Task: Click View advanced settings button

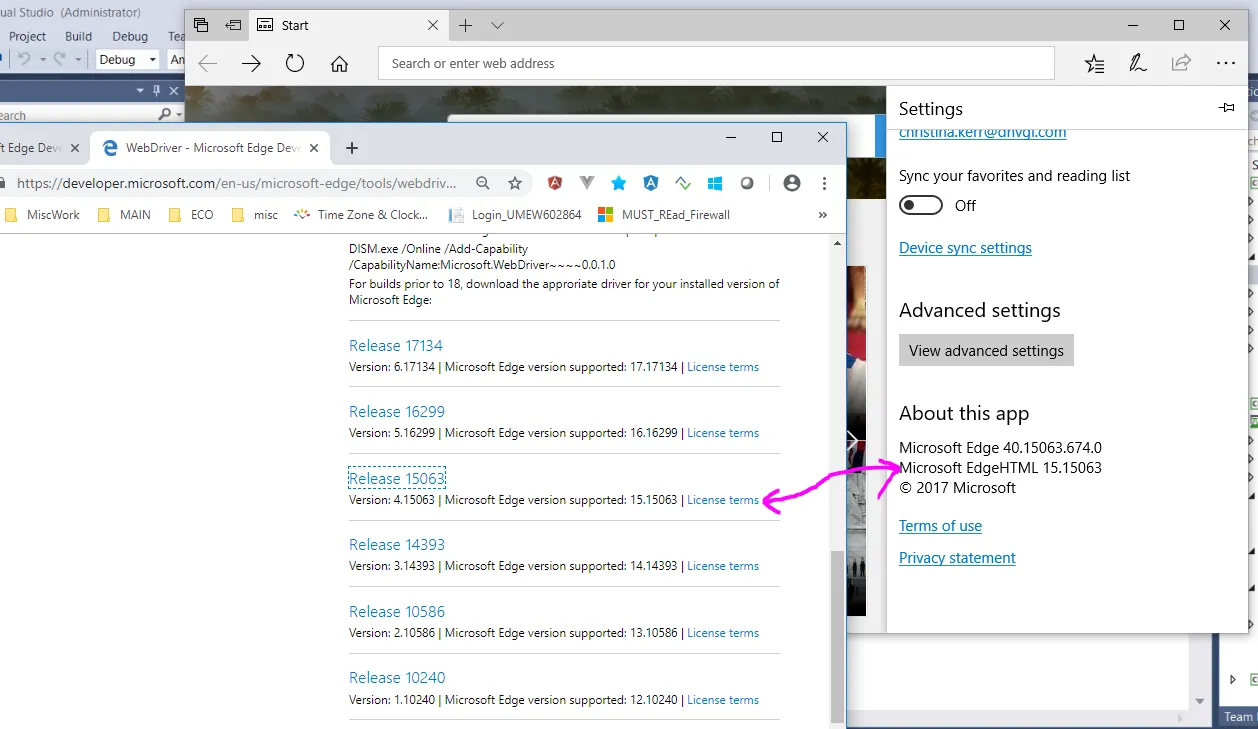Action: 986,350
